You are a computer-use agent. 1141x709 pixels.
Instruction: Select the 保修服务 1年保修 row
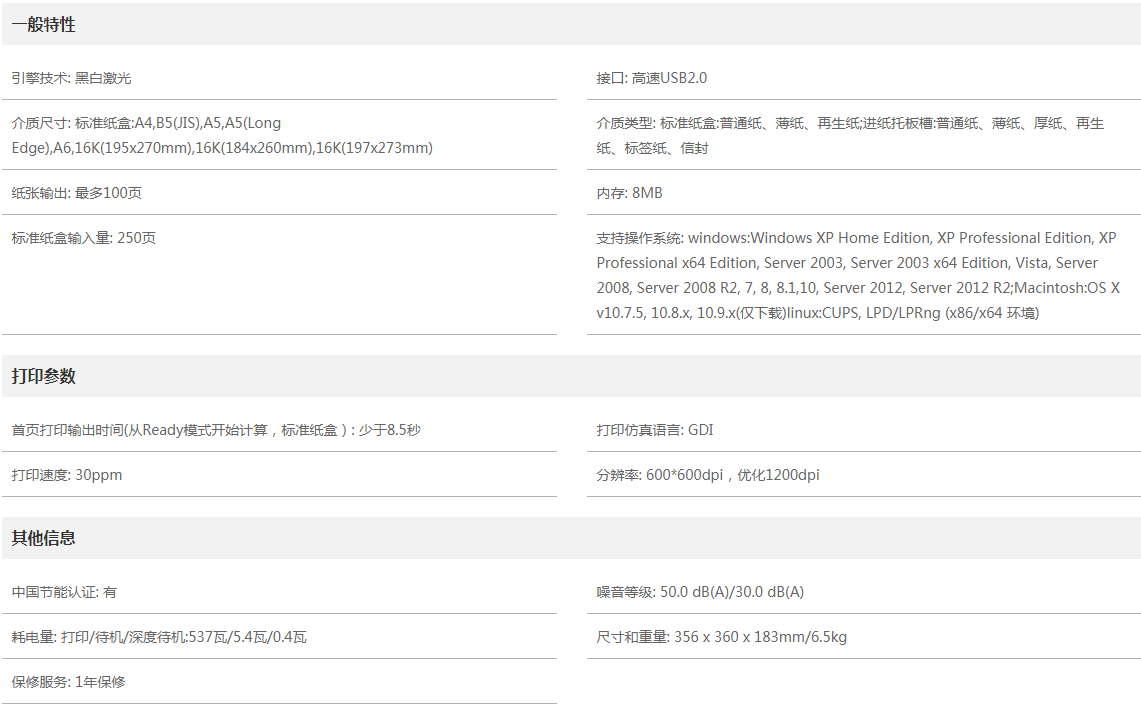tap(69, 682)
